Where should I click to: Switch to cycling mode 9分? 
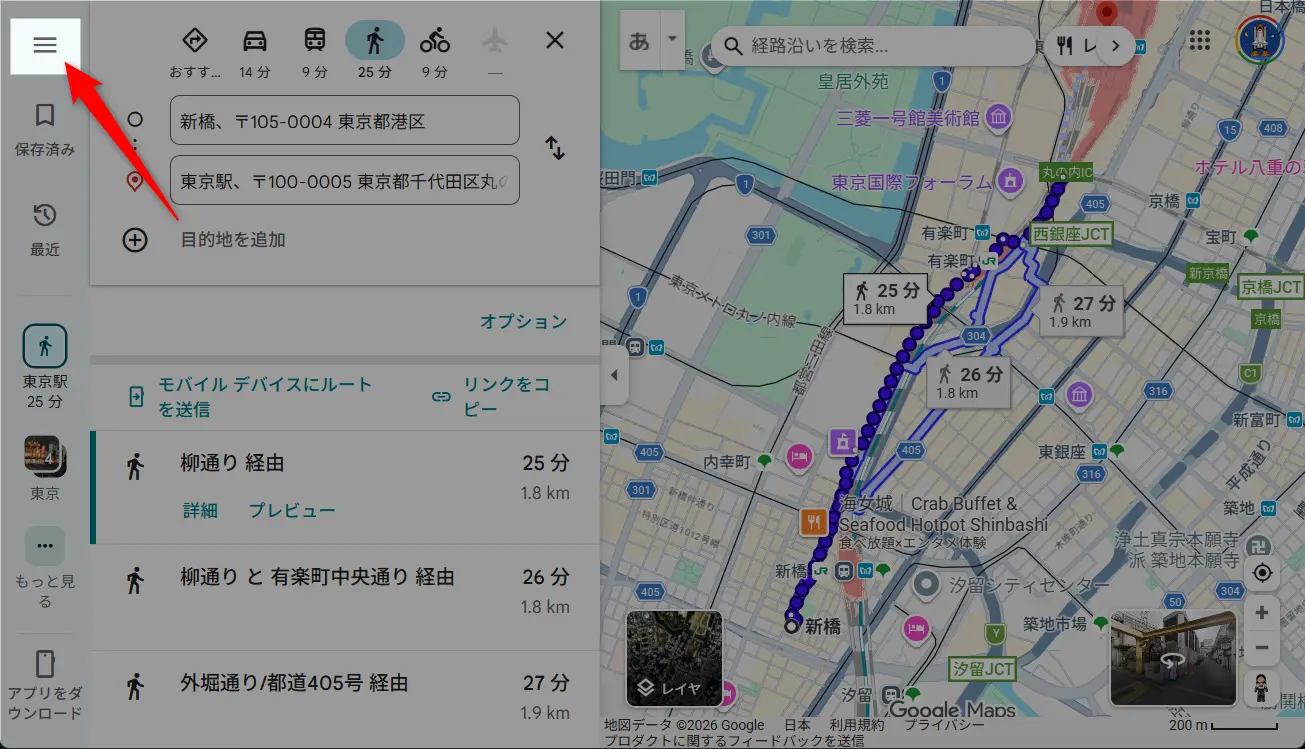435,50
